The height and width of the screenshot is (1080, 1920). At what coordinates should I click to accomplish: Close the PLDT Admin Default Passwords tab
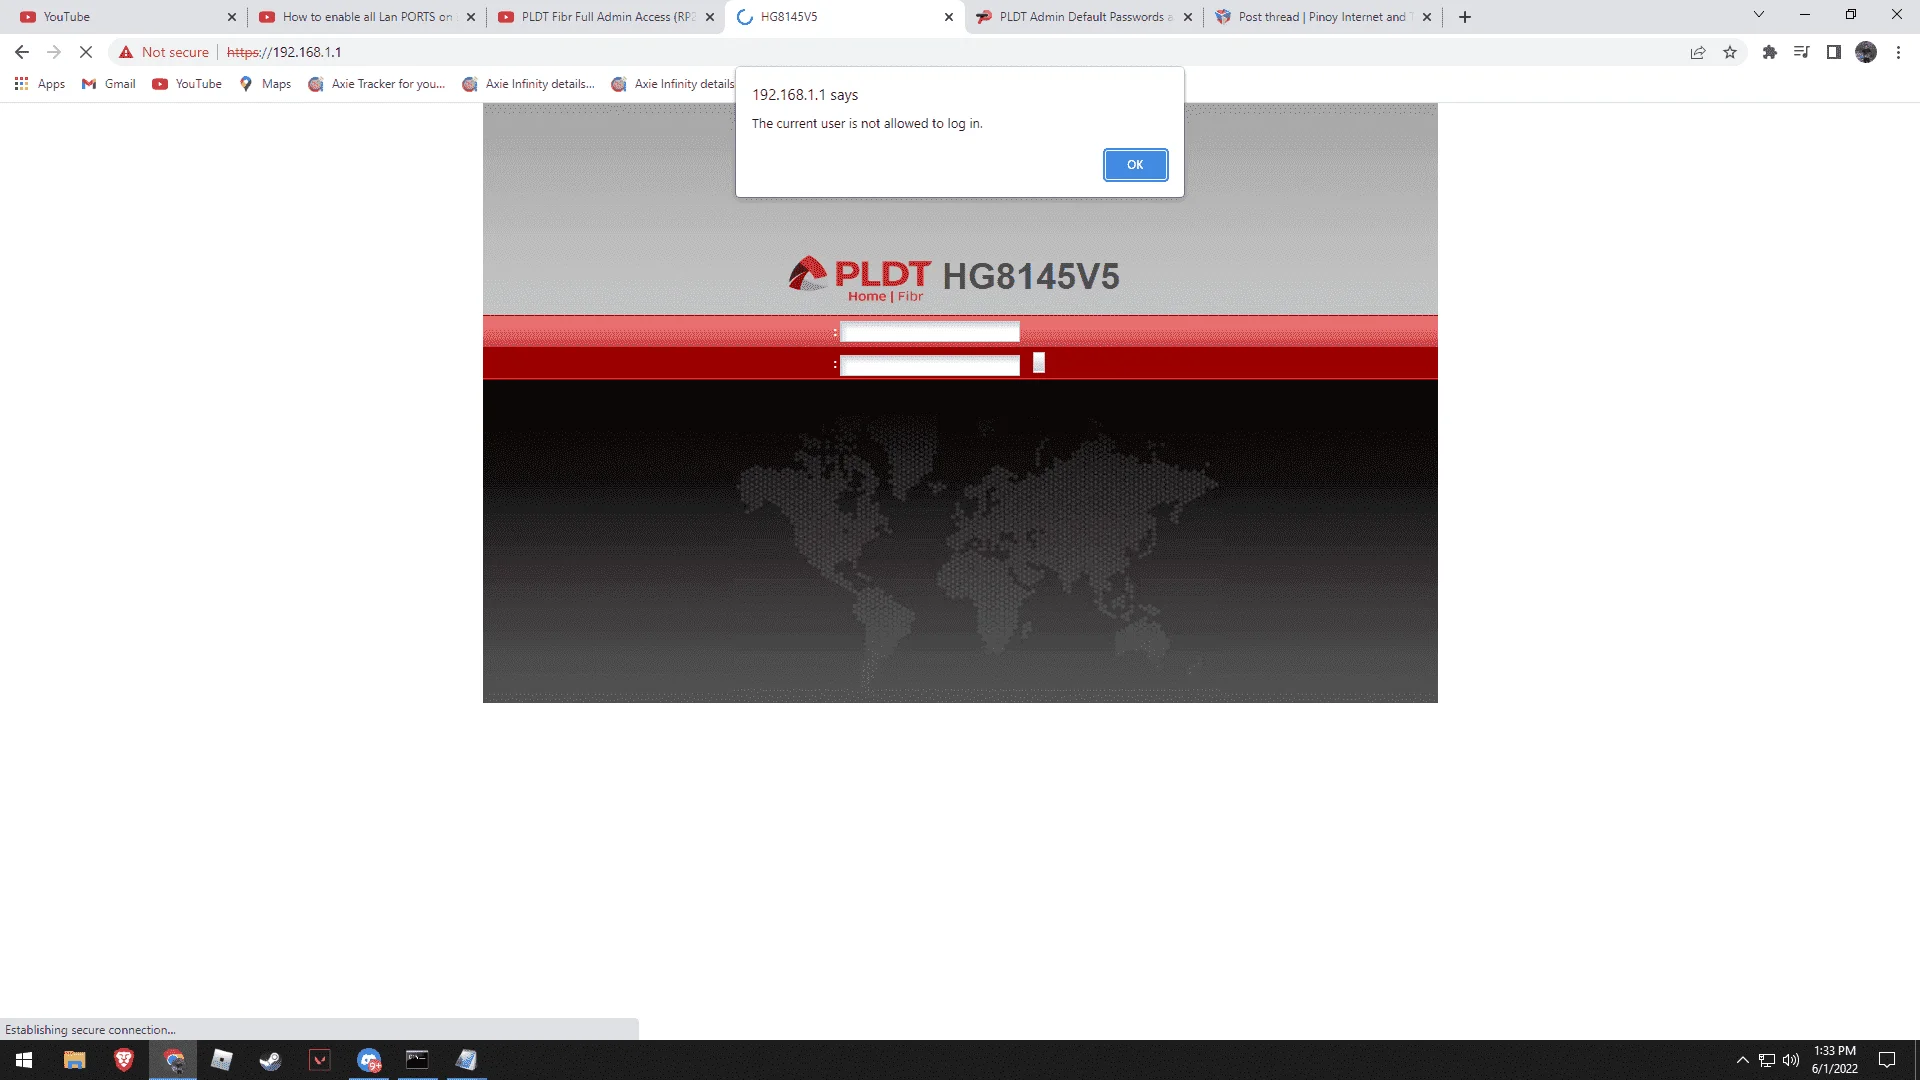click(x=1188, y=17)
